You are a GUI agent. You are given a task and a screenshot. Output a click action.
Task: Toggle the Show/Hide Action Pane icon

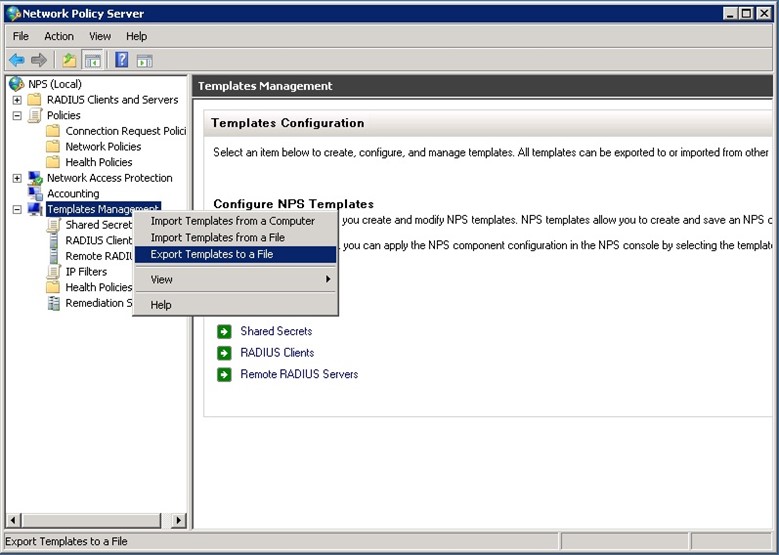pos(144,61)
